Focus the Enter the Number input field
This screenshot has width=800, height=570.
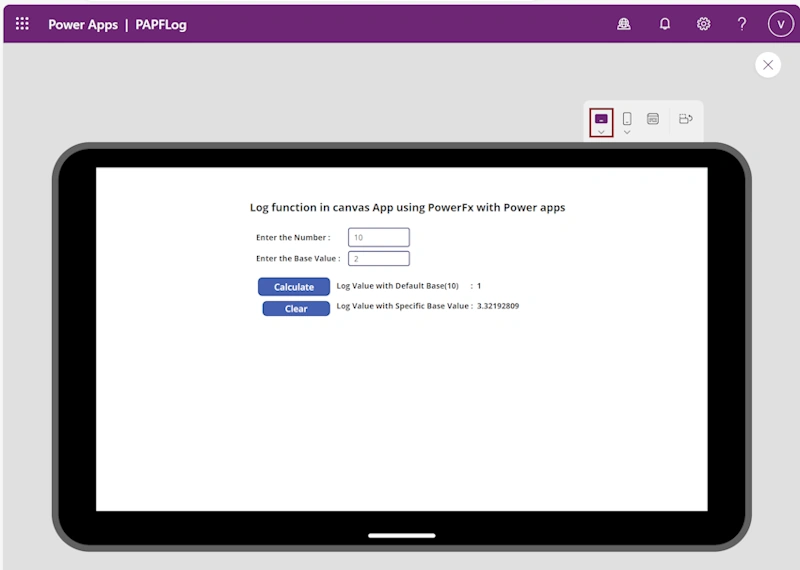pos(379,237)
